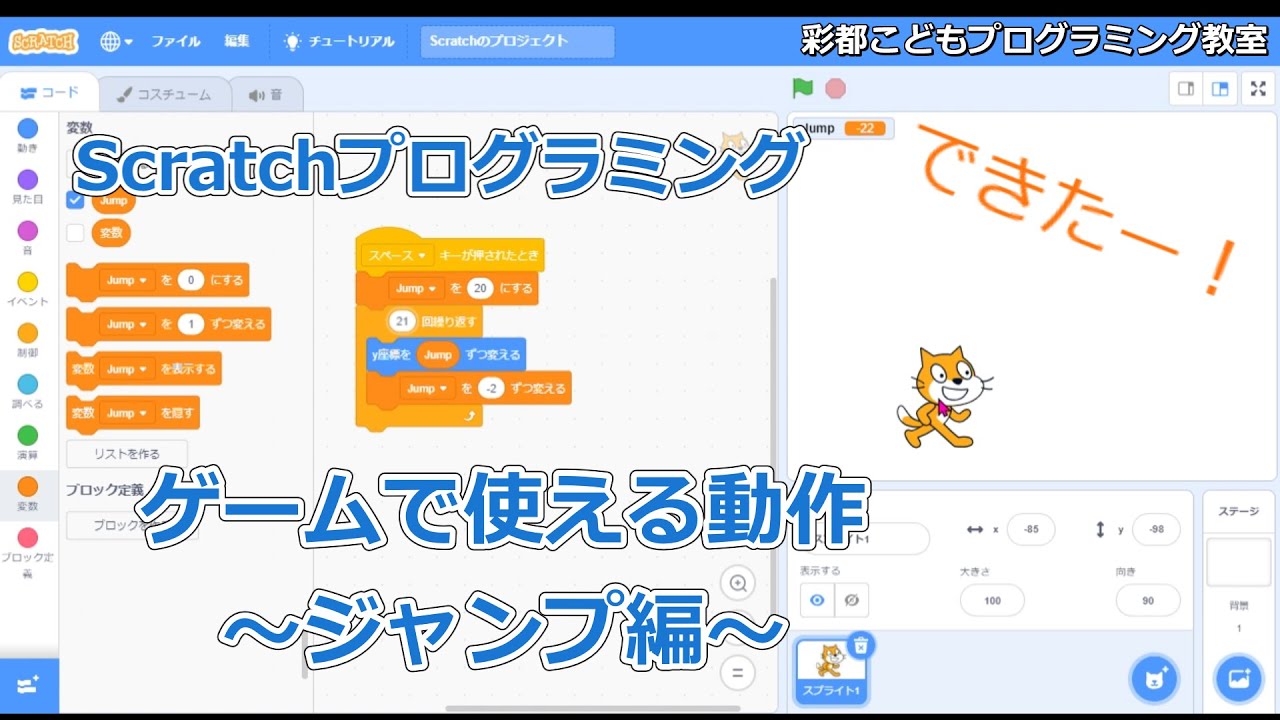Select the イベント block category
1280x720 pixels.
tap(28, 289)
